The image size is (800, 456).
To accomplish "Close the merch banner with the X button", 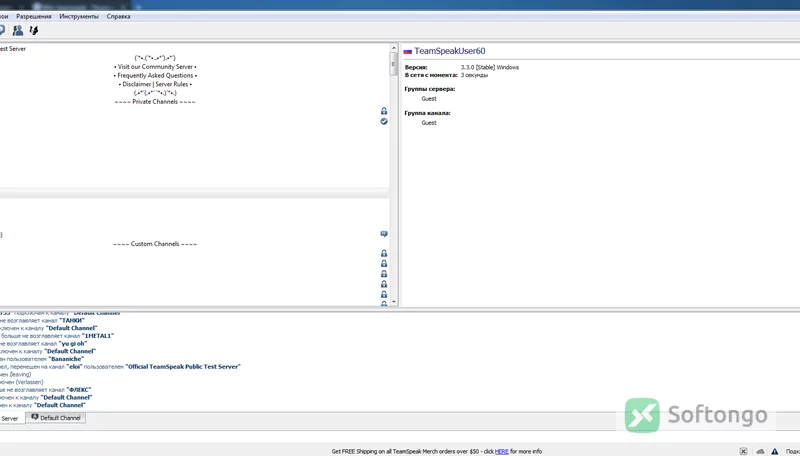I will pos(743,451).
